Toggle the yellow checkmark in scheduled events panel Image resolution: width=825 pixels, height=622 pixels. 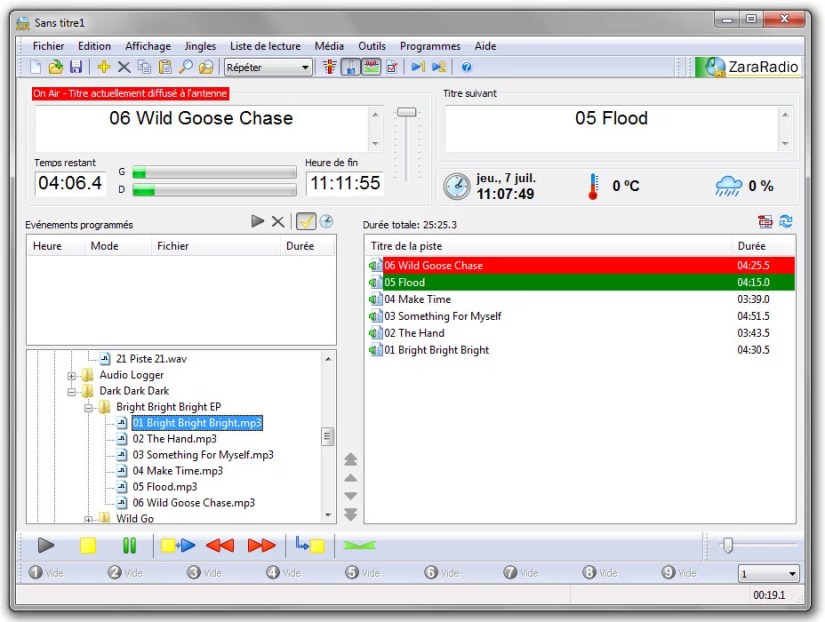coord(306,220)
